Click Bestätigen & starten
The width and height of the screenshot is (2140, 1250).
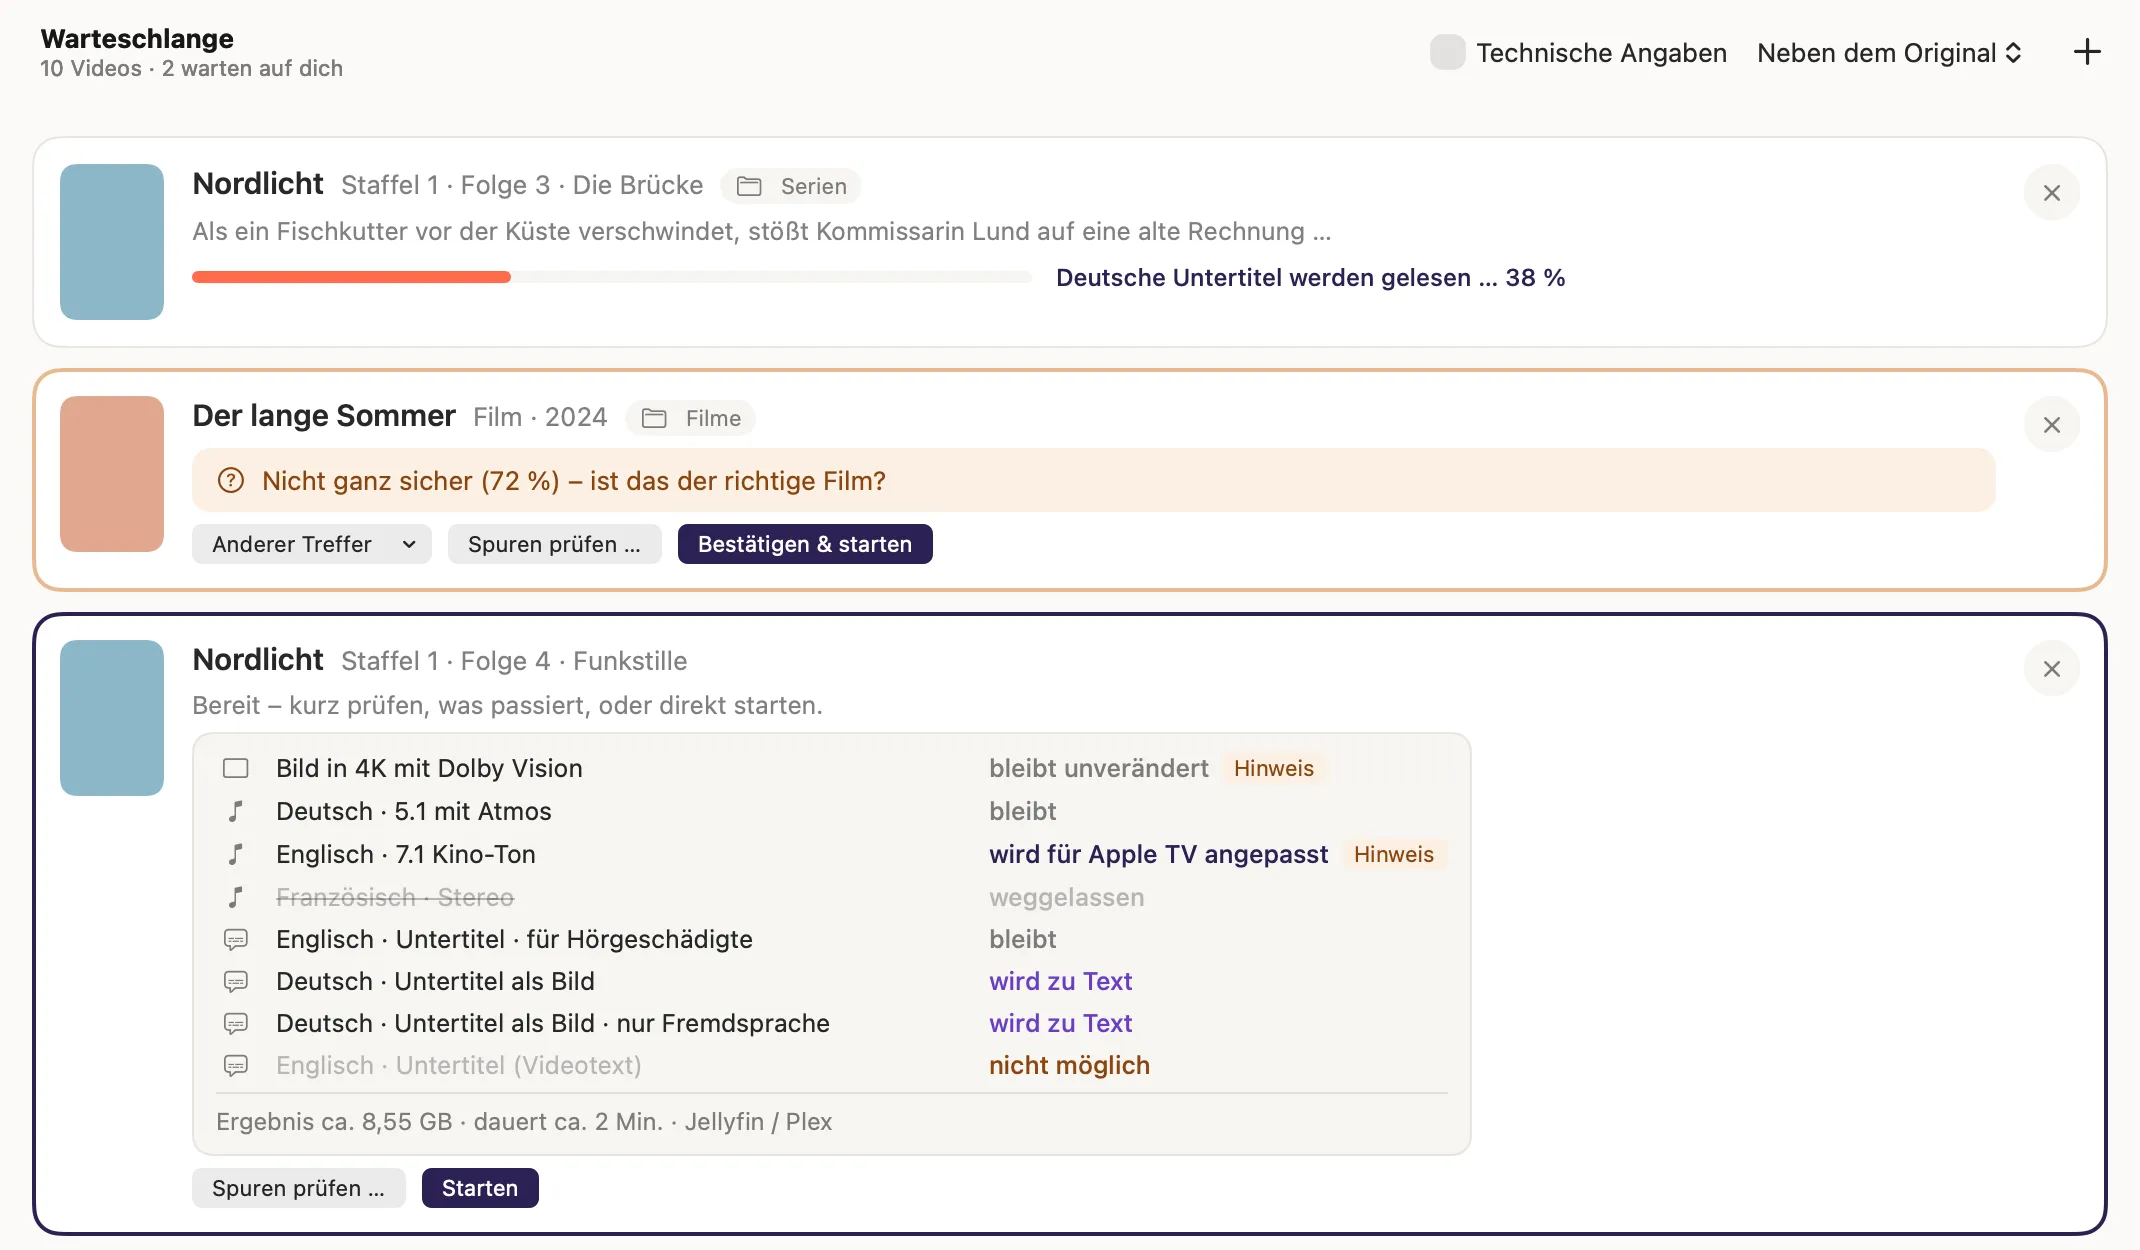coord(805,544)
